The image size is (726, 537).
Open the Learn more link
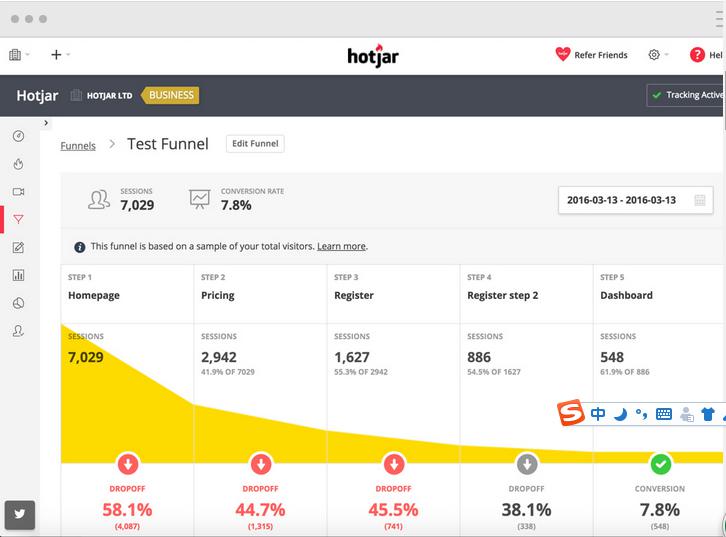(x=341, y=246)
